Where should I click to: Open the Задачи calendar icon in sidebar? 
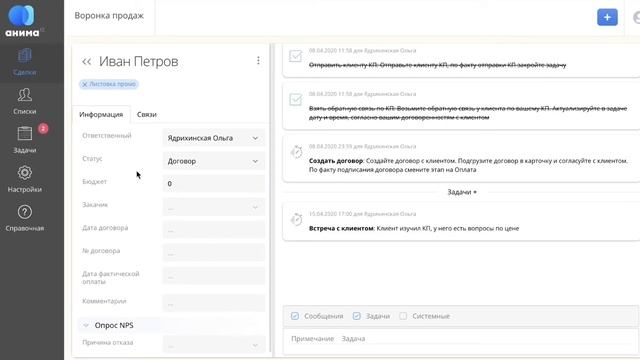[24, 133]
